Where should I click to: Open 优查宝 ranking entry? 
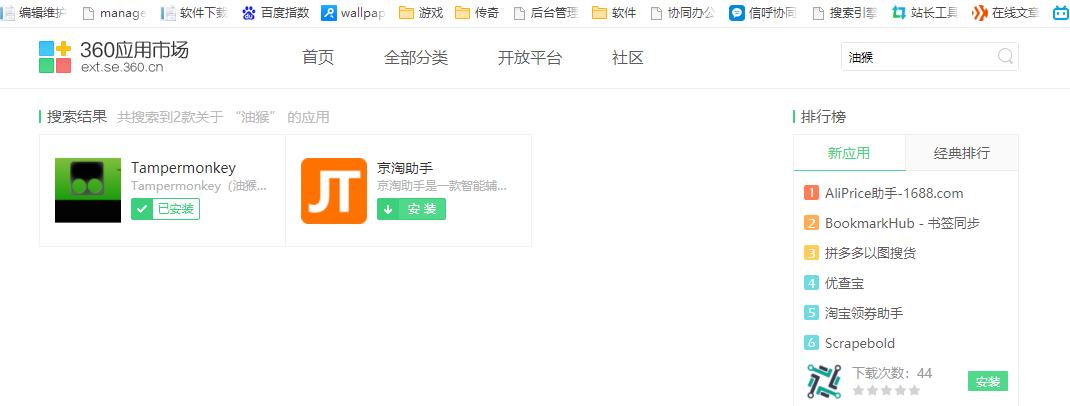pyautogui.click(x=844, y=283)
